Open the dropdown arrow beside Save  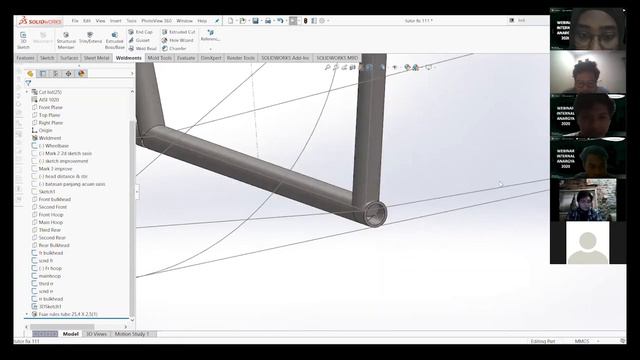coord(261,21)
